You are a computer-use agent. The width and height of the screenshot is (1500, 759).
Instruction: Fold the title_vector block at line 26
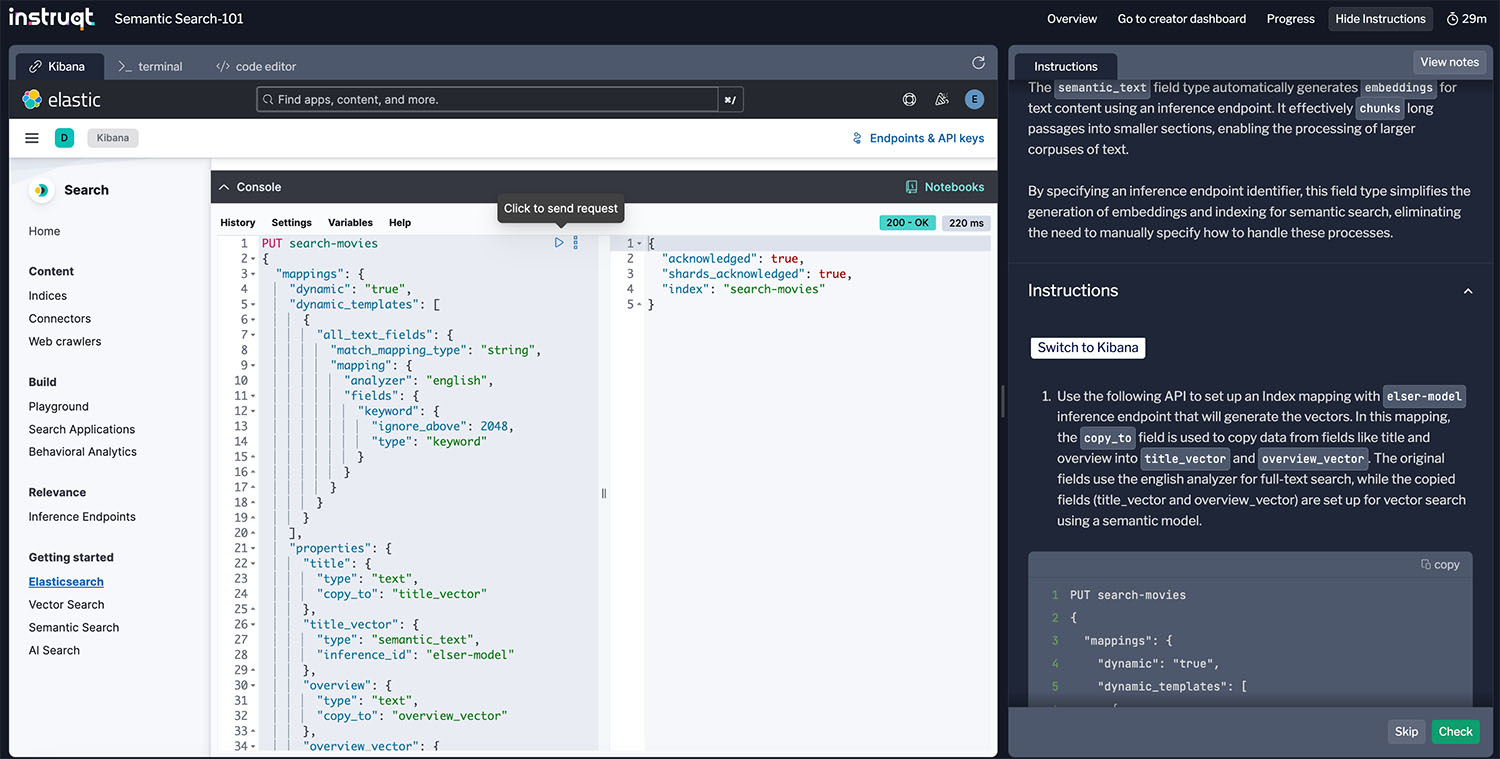click(x=253, y=624)
